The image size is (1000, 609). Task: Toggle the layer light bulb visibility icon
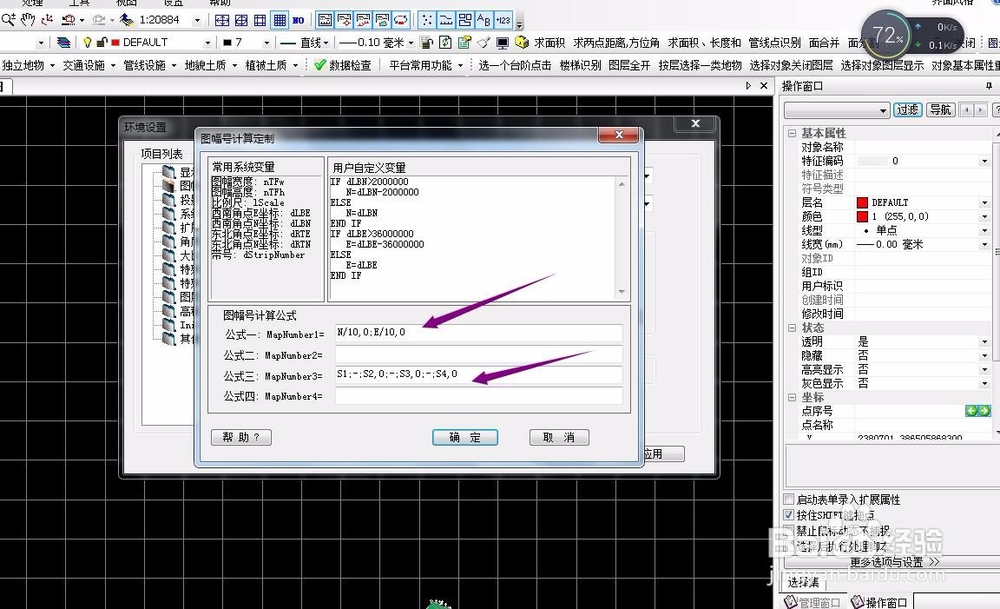[x=87, y=43]
